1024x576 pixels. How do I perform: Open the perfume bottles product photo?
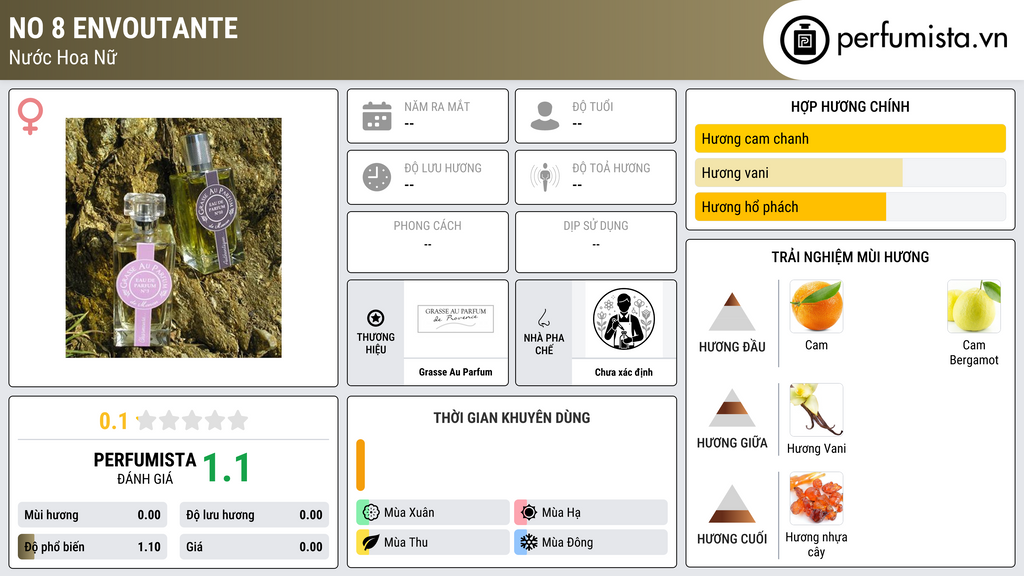coord(174,238)
